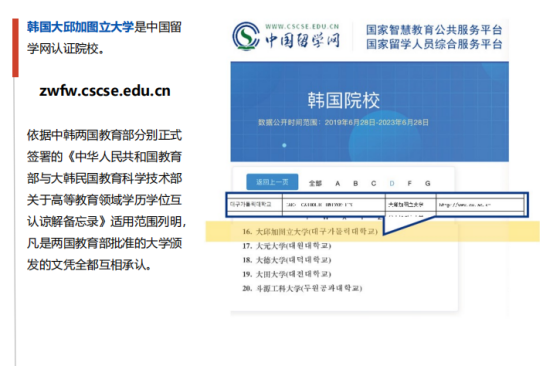Select list item 19 大田大学
The width and height of the screenshot is (554, 367).
point(287,274)
